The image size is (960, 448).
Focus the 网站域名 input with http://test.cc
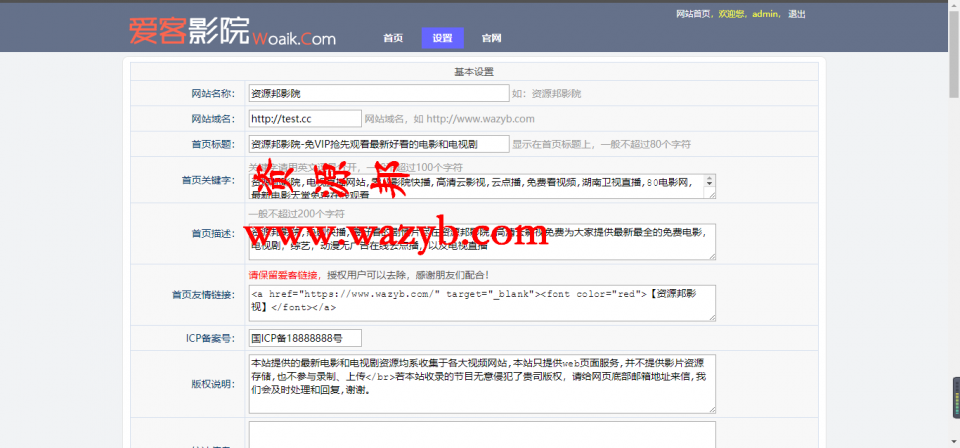(x=306, y=119)
